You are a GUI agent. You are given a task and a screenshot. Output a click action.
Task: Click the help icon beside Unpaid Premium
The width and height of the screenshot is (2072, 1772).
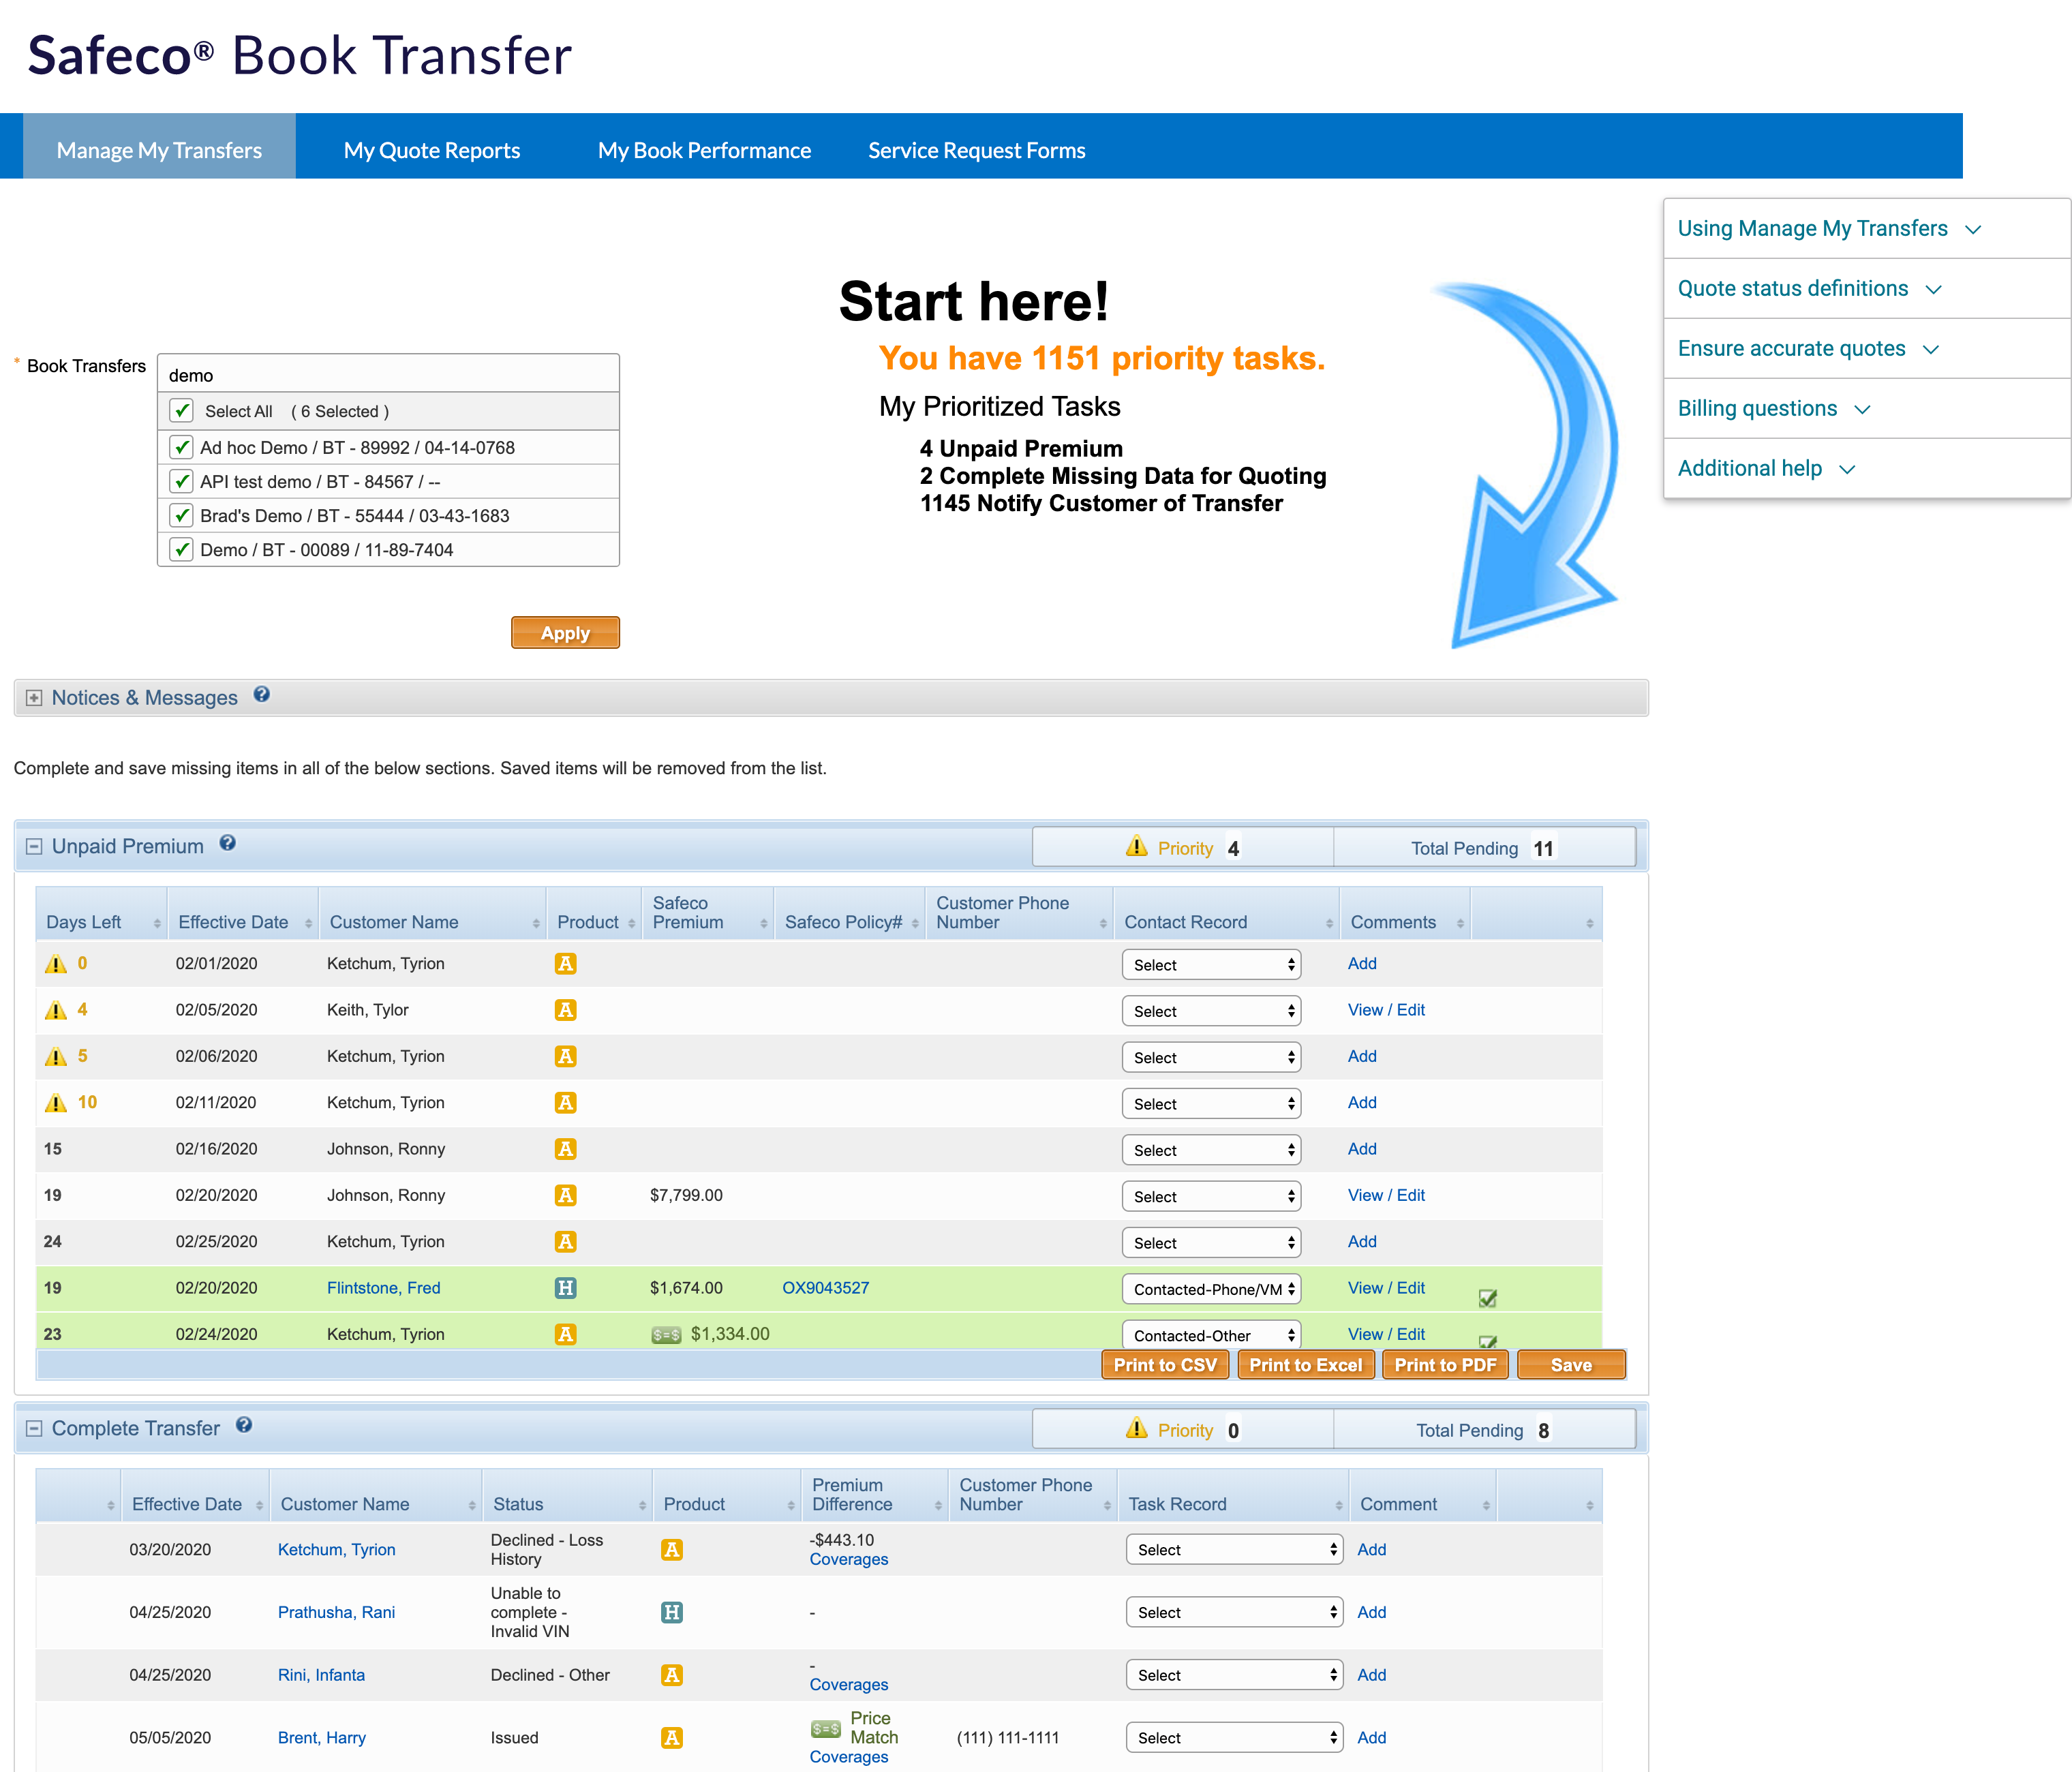(x=228, y=844)
